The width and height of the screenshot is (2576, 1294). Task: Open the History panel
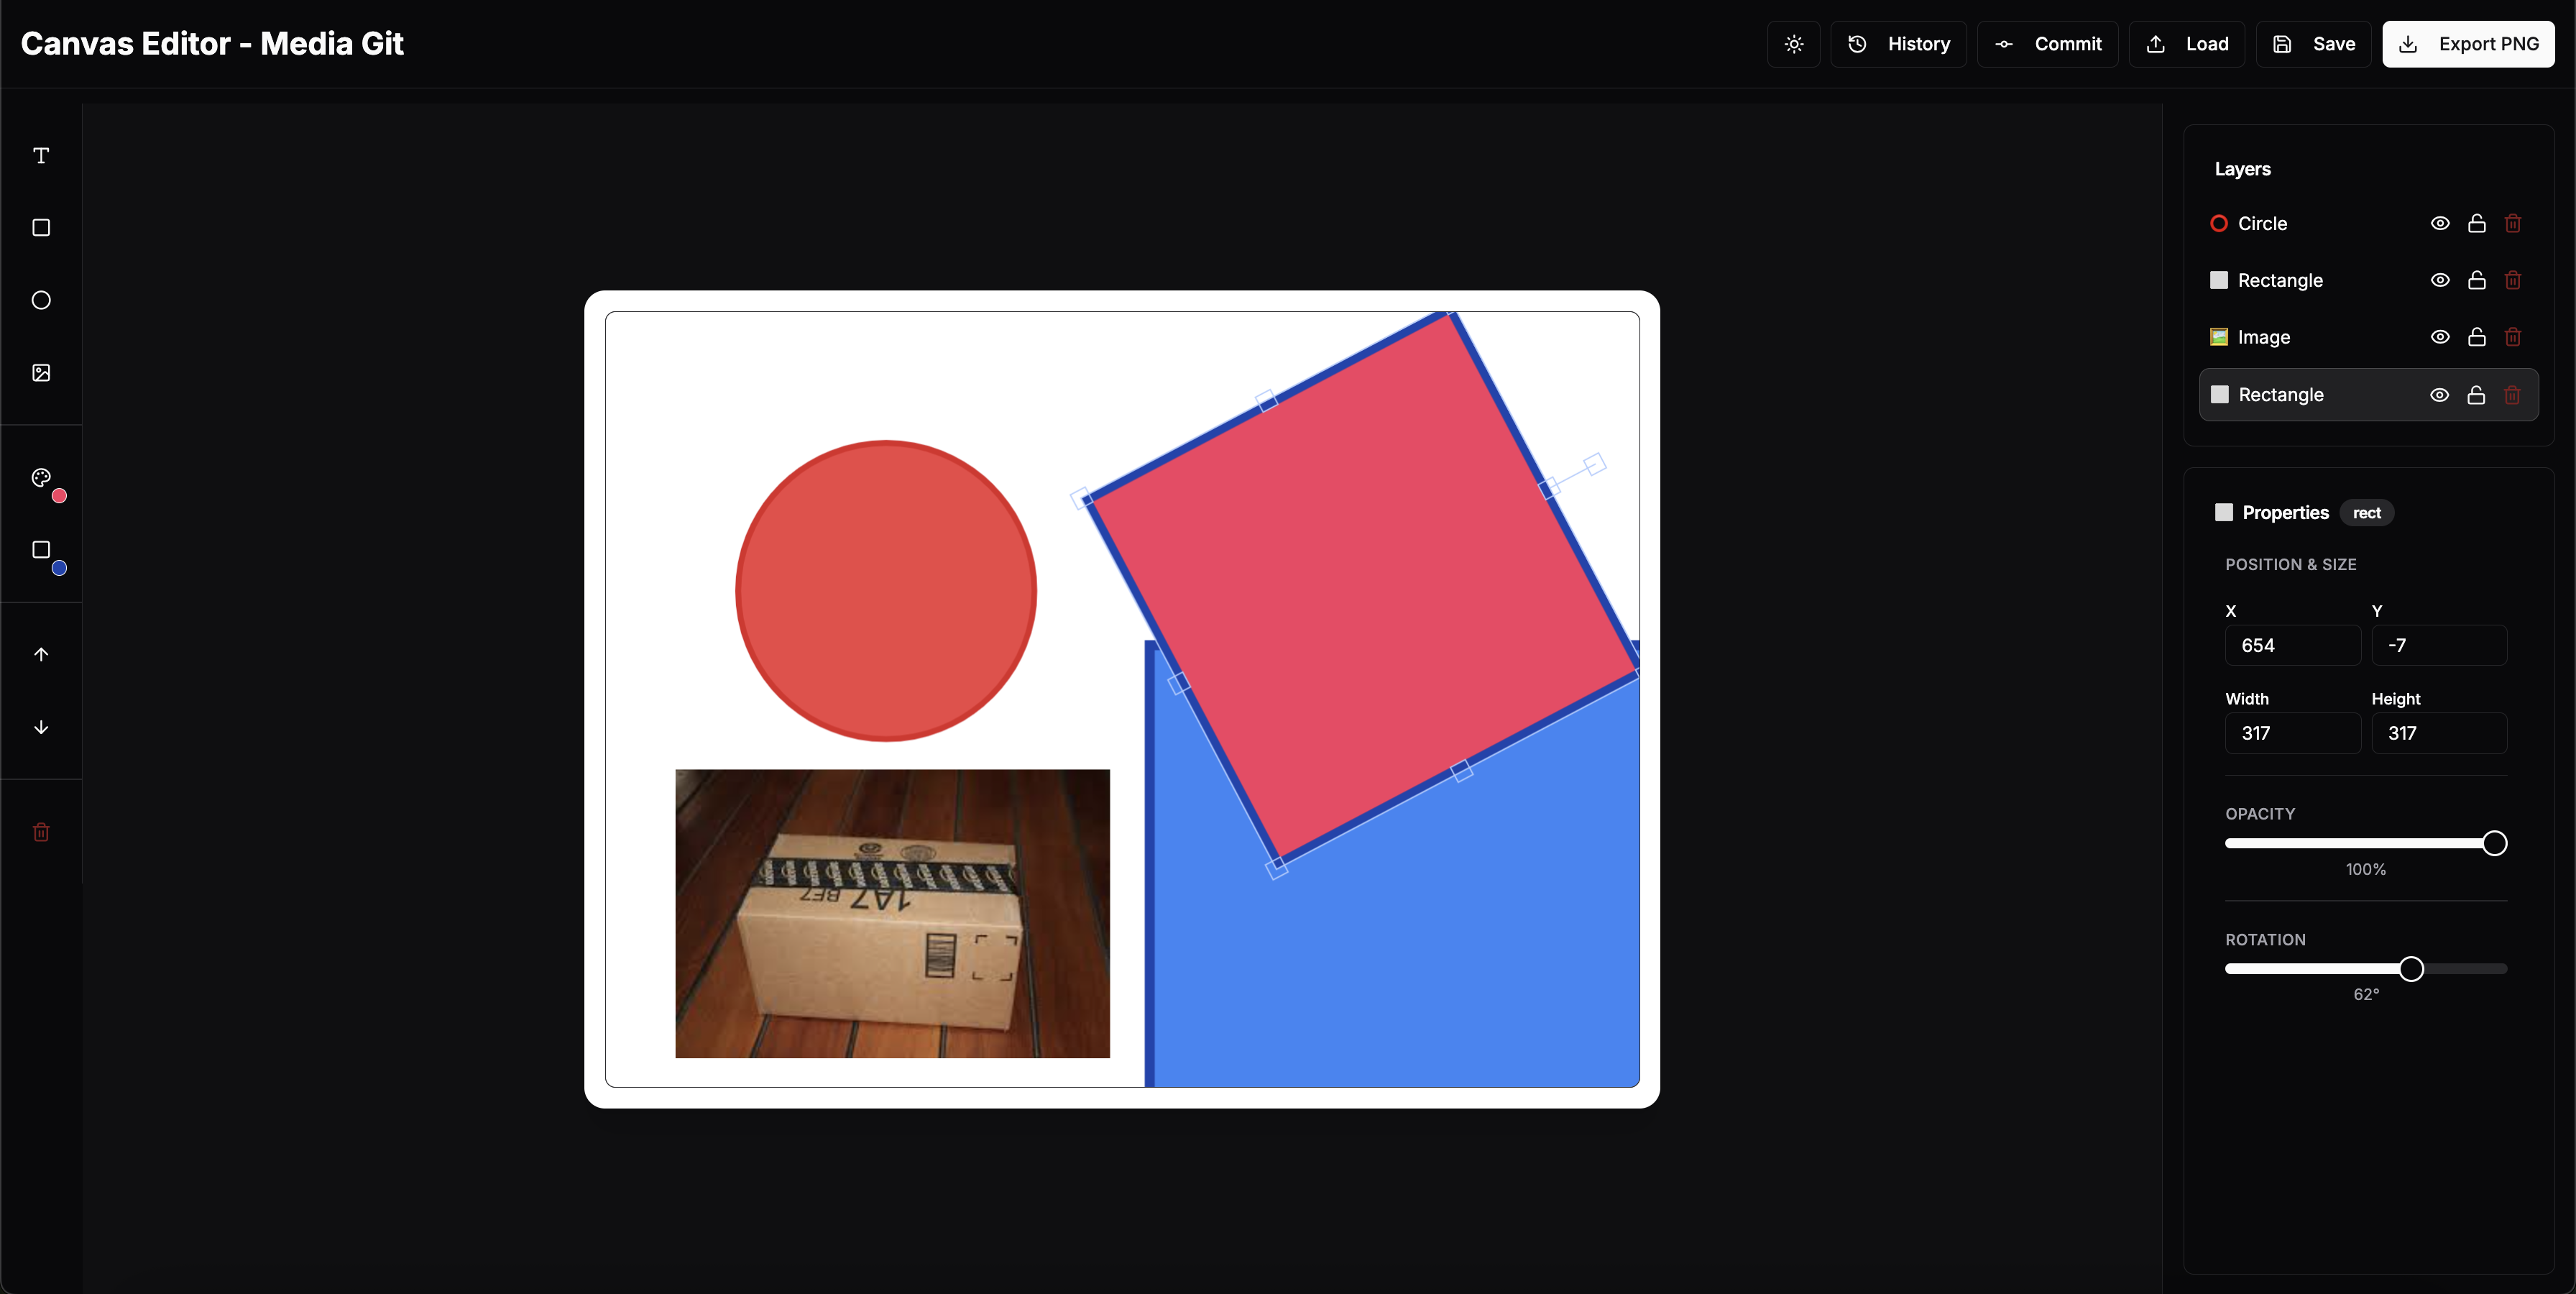click(x=1899, y=44)
